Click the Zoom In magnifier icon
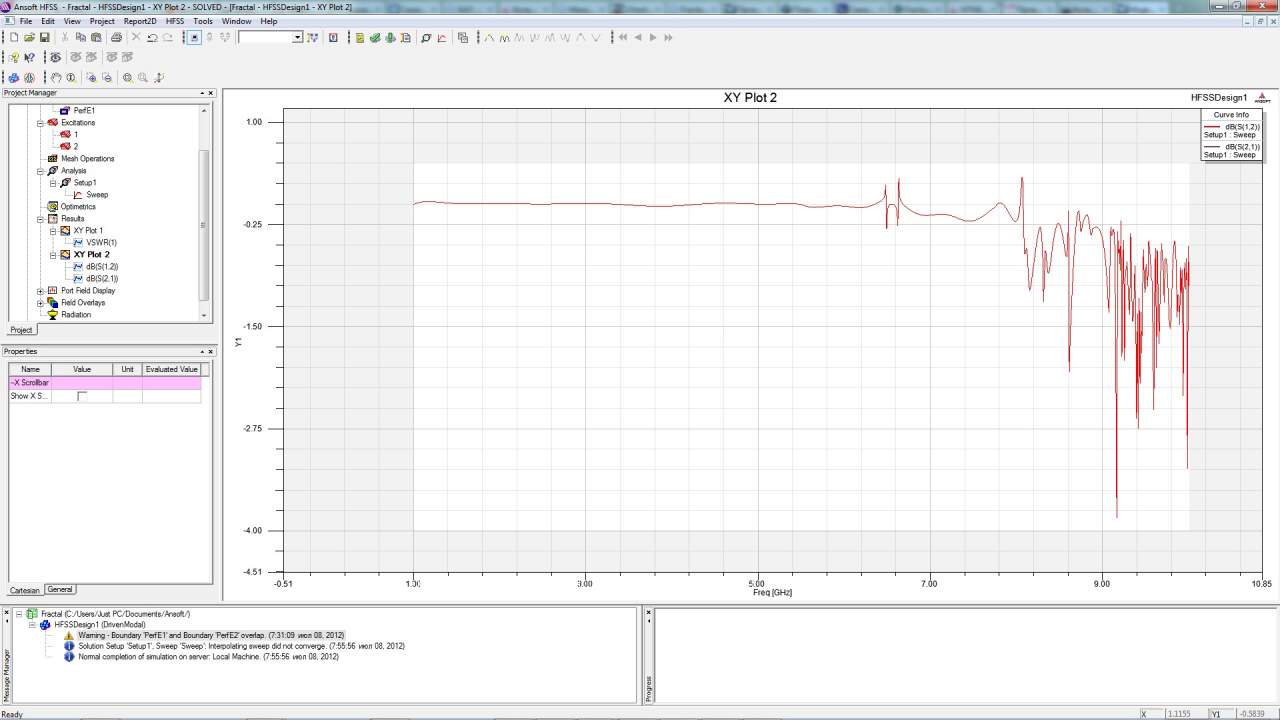 pos(127,78)
